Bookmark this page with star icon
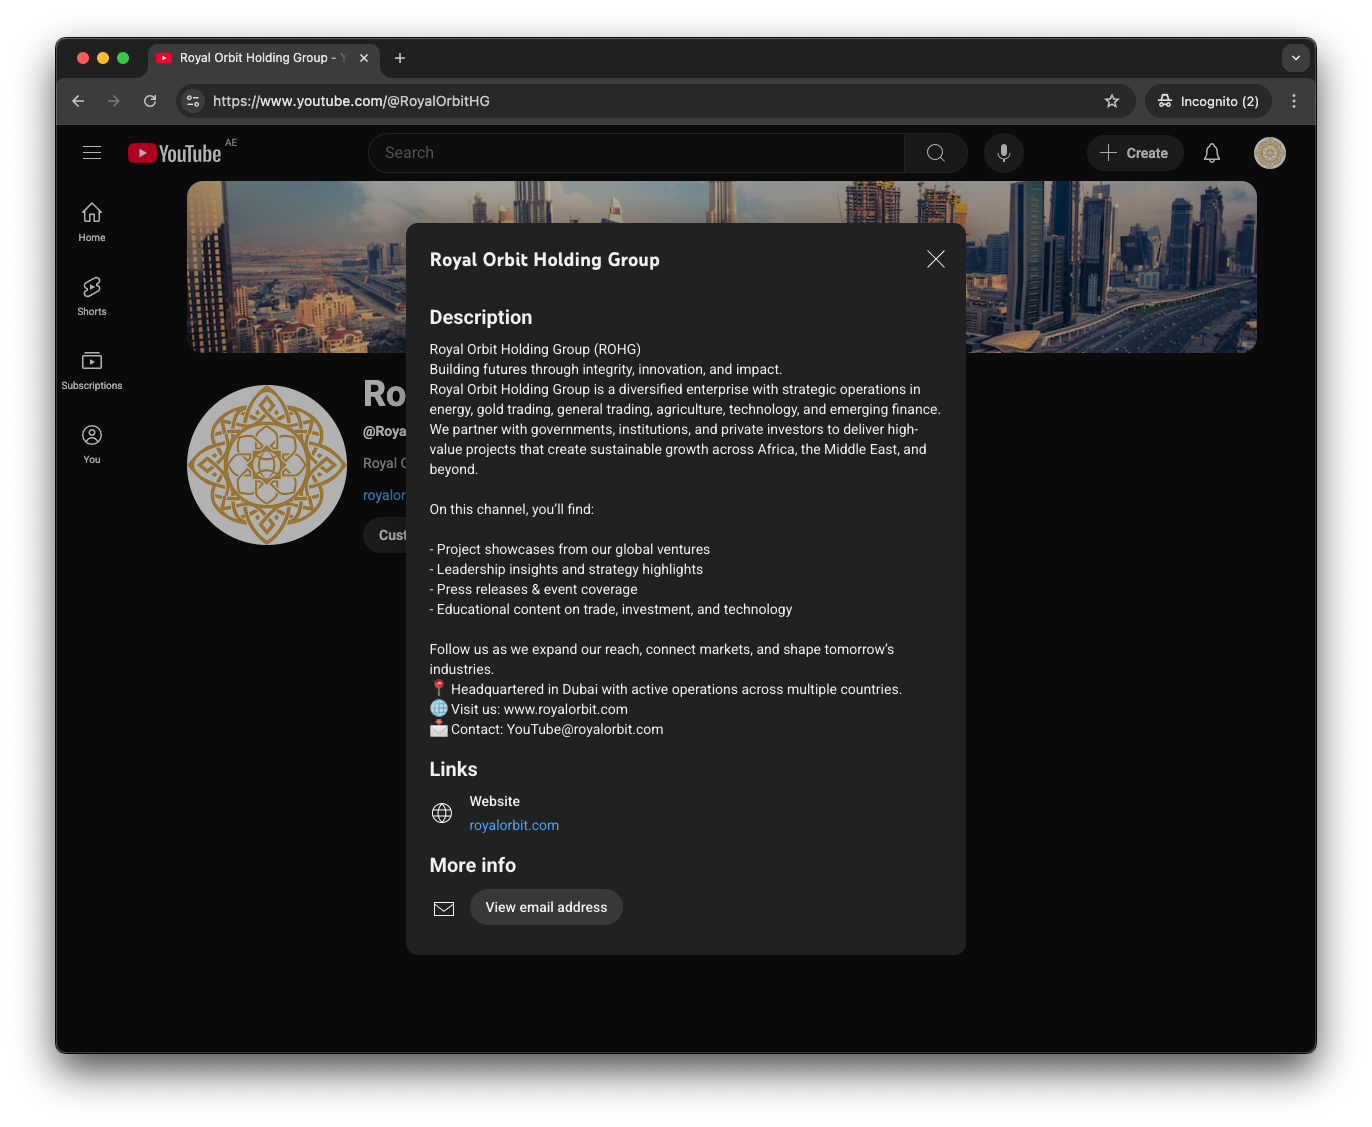1372x1127 pixels. tap(1112, 101)
